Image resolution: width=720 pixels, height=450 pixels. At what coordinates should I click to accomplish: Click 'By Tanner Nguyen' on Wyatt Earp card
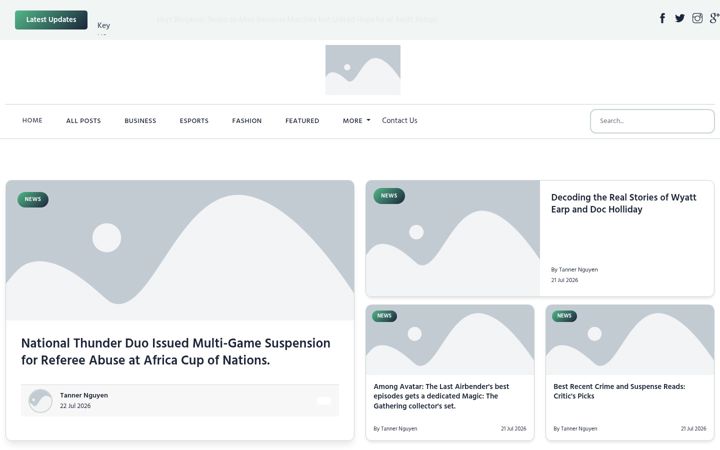coord(574,270)
